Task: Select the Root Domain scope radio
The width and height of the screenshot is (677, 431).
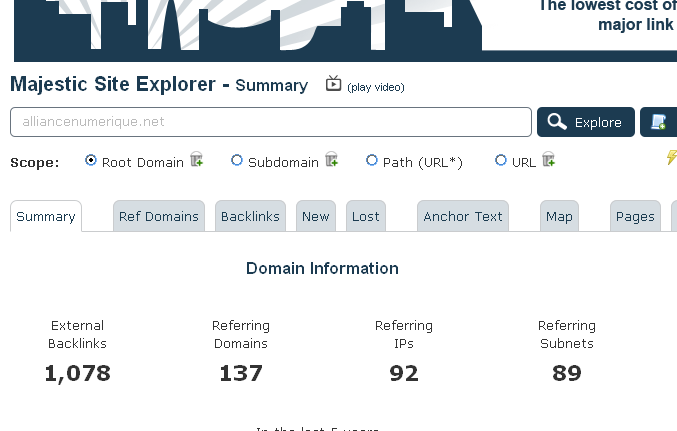Action: (91, 160)
